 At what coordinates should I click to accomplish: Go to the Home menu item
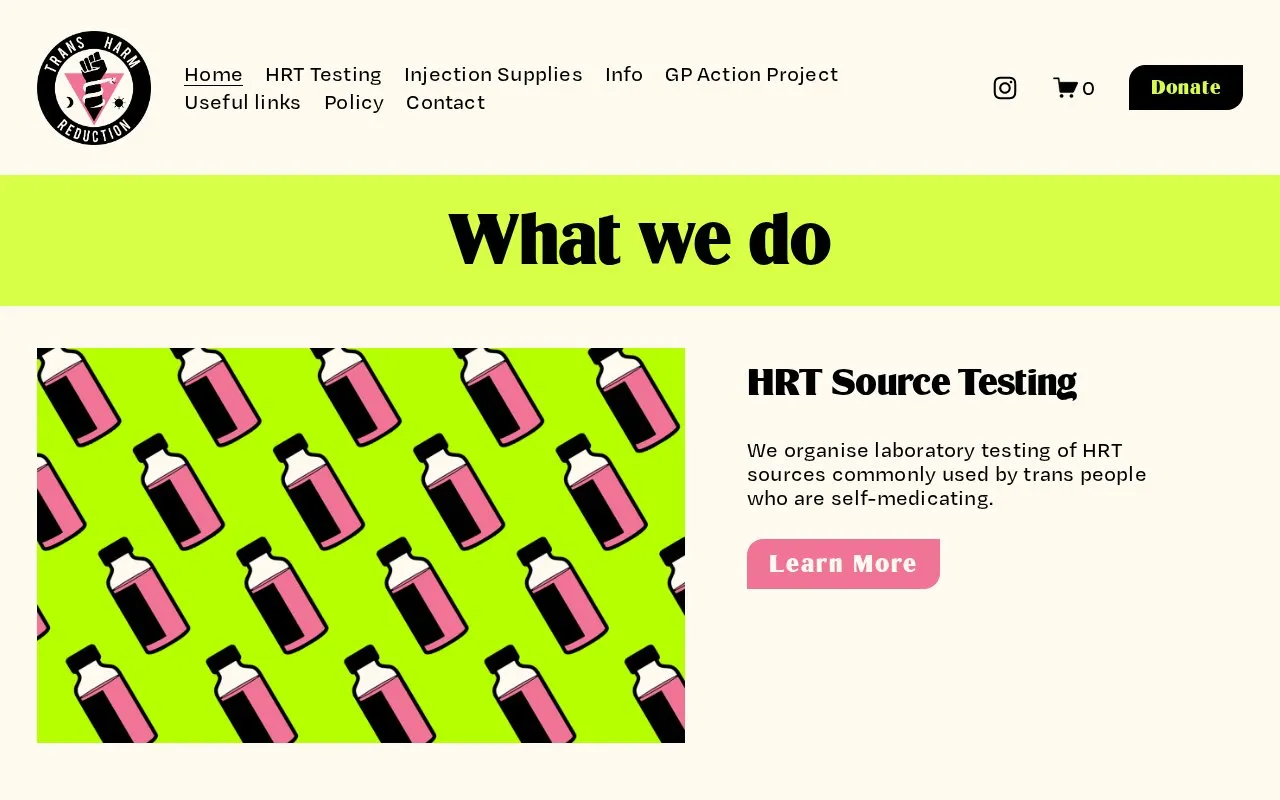pyautogui.click(x=214, y=75)
